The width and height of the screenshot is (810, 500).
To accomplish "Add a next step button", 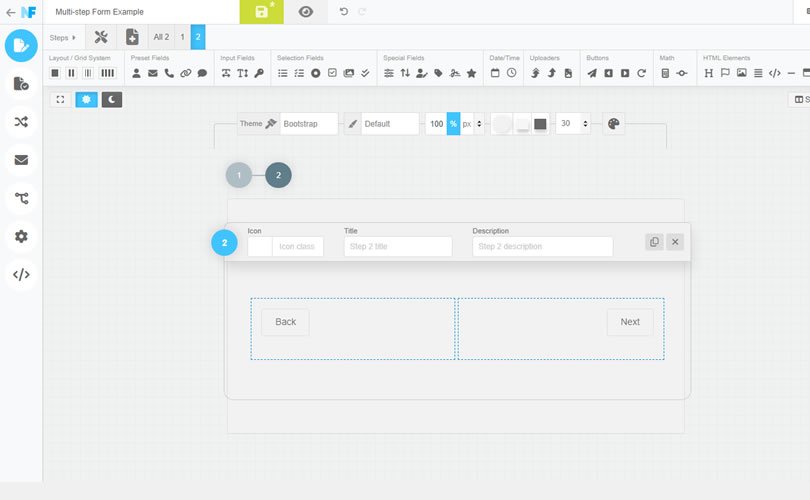I will pyautogui.click(x=625, y=73).
